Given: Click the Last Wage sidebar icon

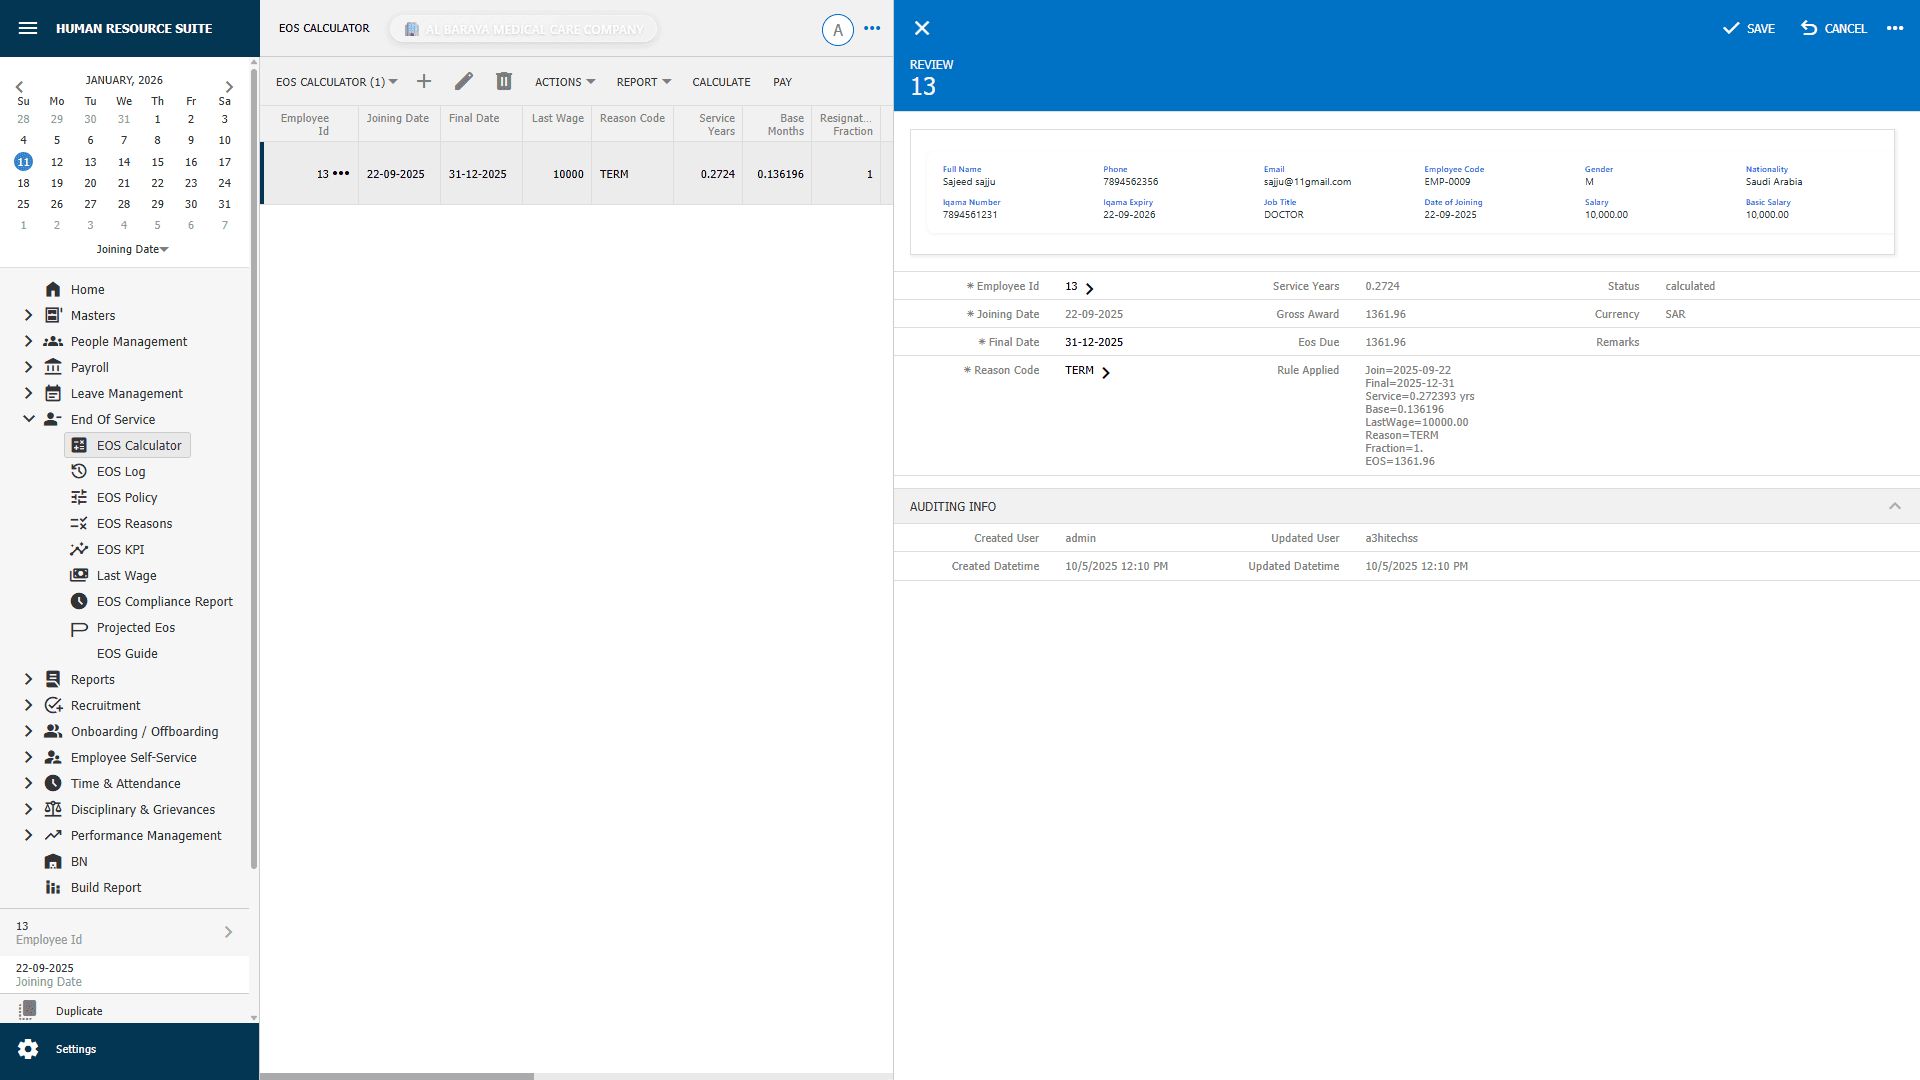Looking at the screenshot, I should [79, 575].
